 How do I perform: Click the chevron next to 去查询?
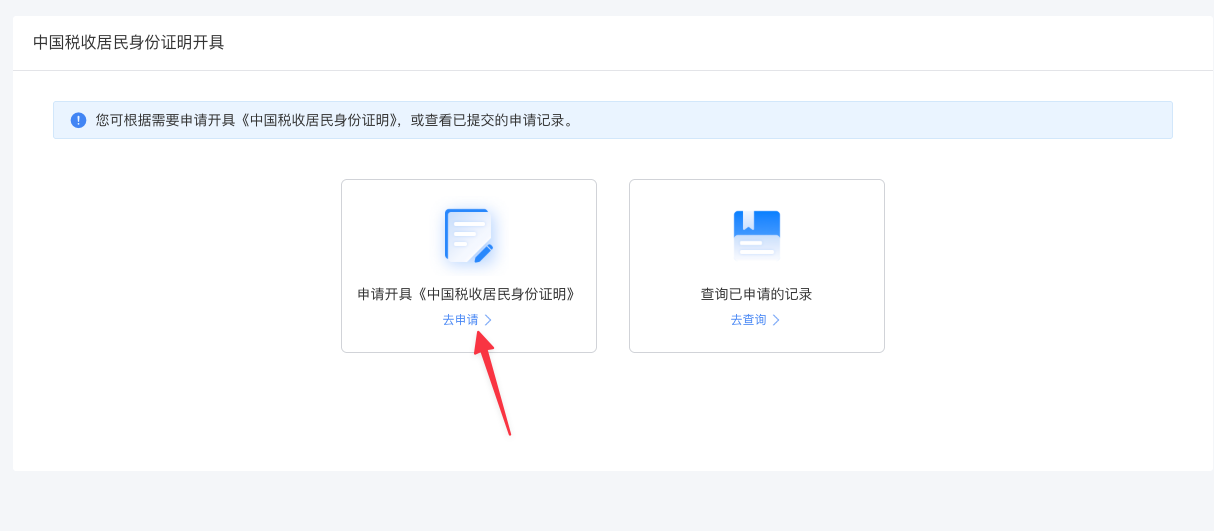[776, 320]
